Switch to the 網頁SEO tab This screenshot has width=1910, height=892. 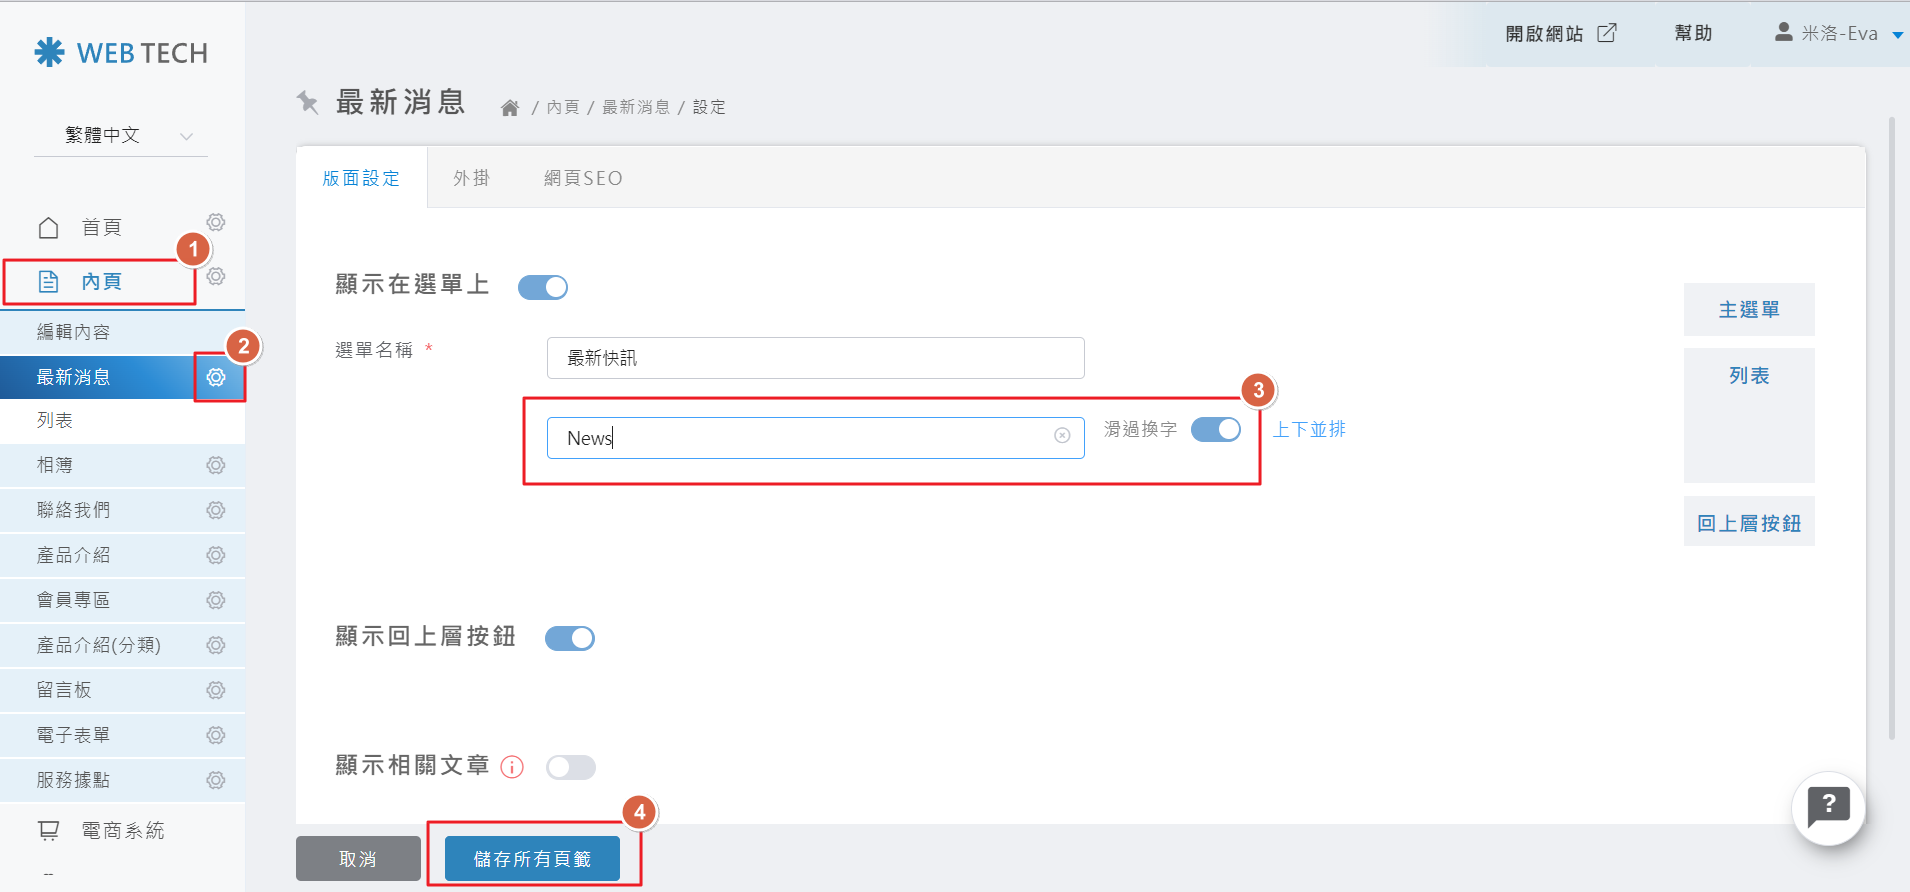583,178
